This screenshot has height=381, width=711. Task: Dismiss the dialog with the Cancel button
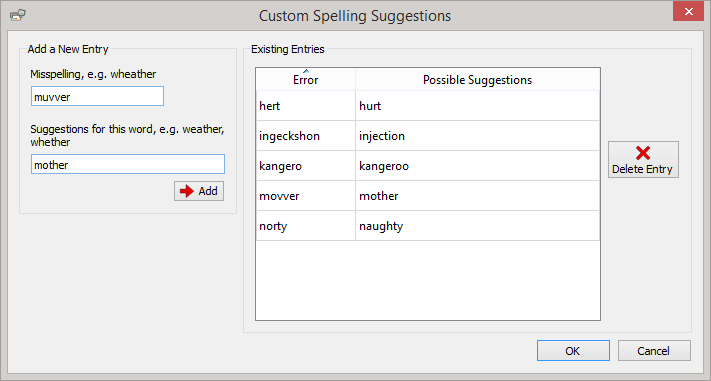[x=654, y=351]
